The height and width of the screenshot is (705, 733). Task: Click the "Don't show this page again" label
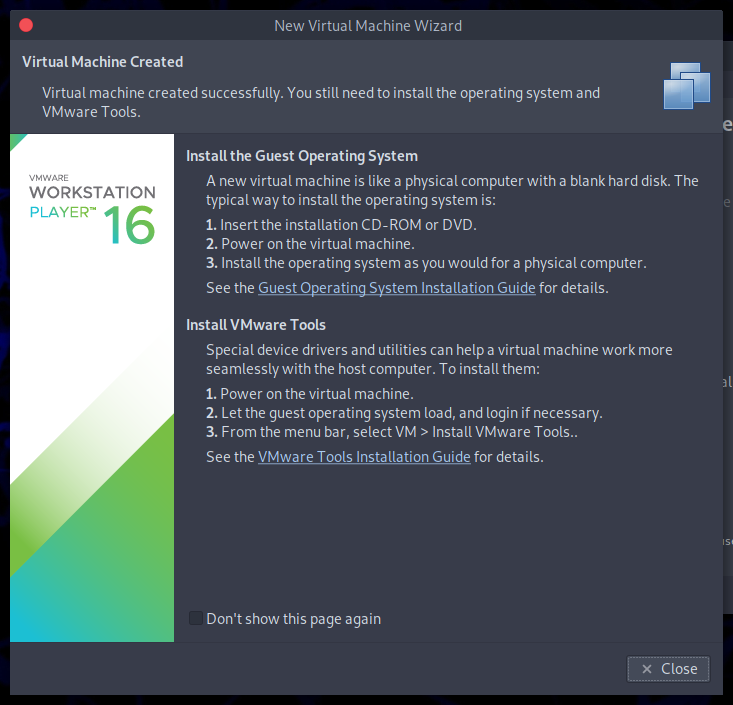coord(293,619)
